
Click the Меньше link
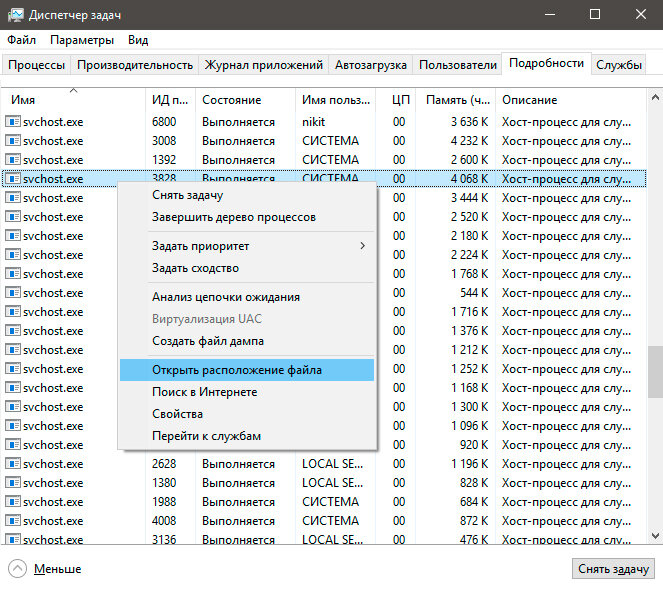click(x=58, y=569)
